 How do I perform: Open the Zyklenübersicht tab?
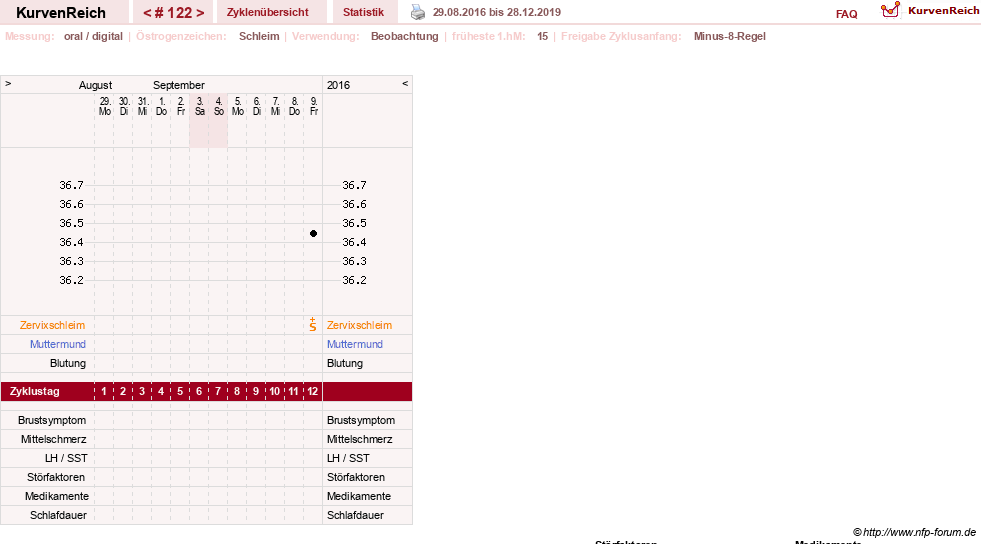coord(267,12)
